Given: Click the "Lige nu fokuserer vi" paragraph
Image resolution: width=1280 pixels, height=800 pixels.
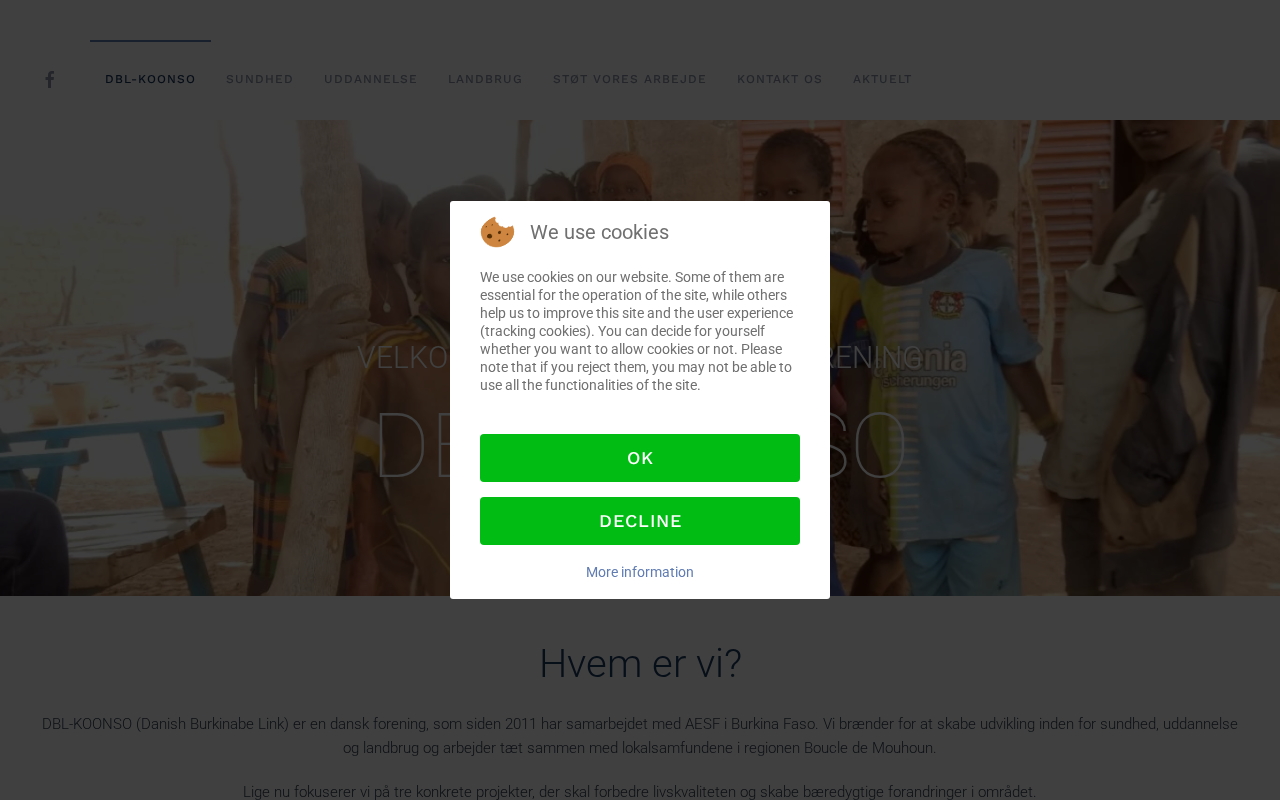Looking at the screenshot, I should coord(640,792).
